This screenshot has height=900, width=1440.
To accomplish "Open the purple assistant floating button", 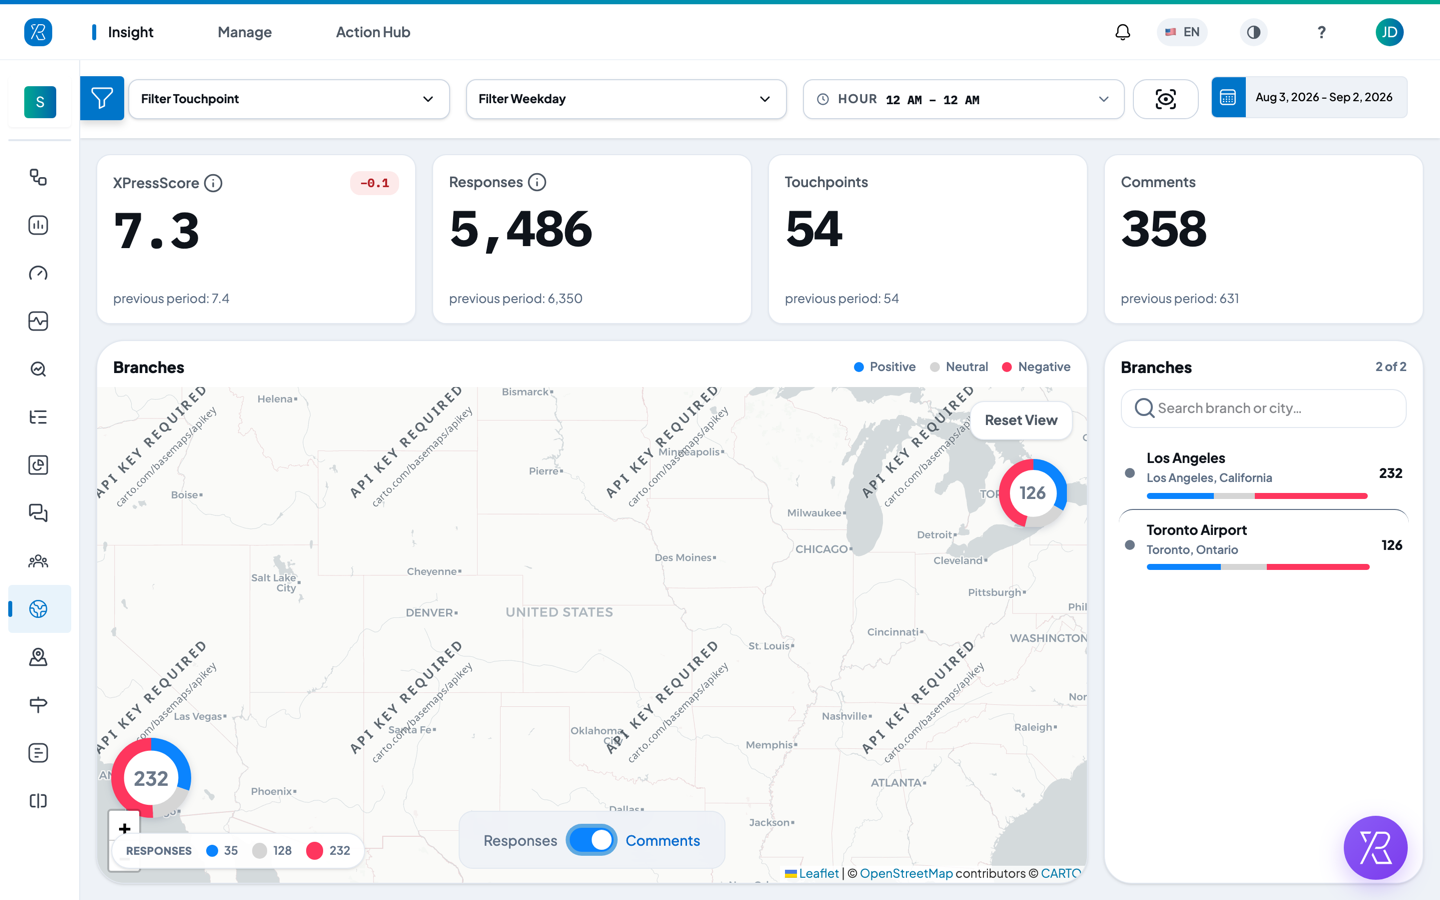I will pos(1375,848).
